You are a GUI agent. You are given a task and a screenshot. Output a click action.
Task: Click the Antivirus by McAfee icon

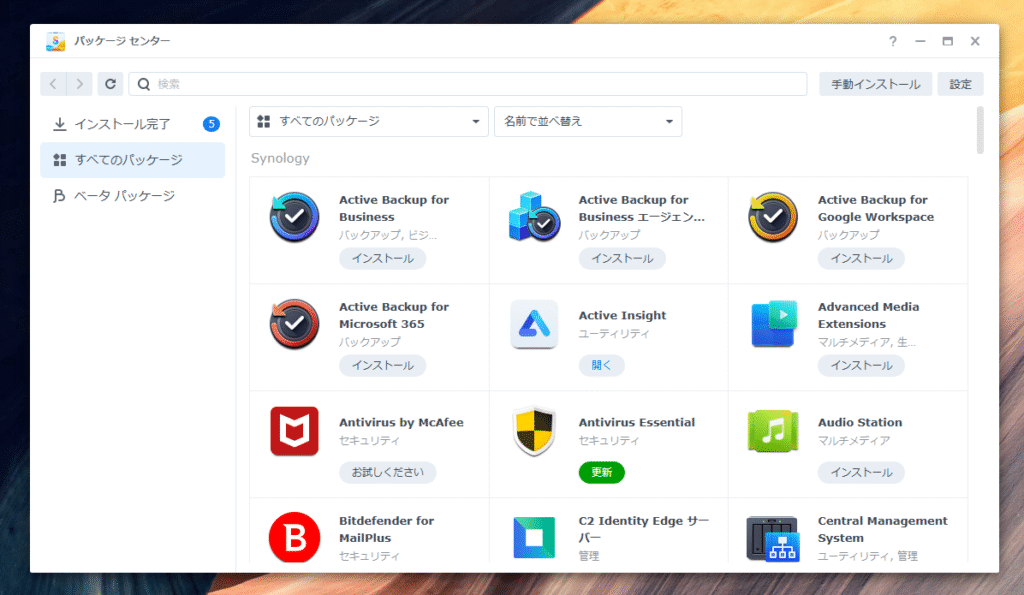point(295,431)
